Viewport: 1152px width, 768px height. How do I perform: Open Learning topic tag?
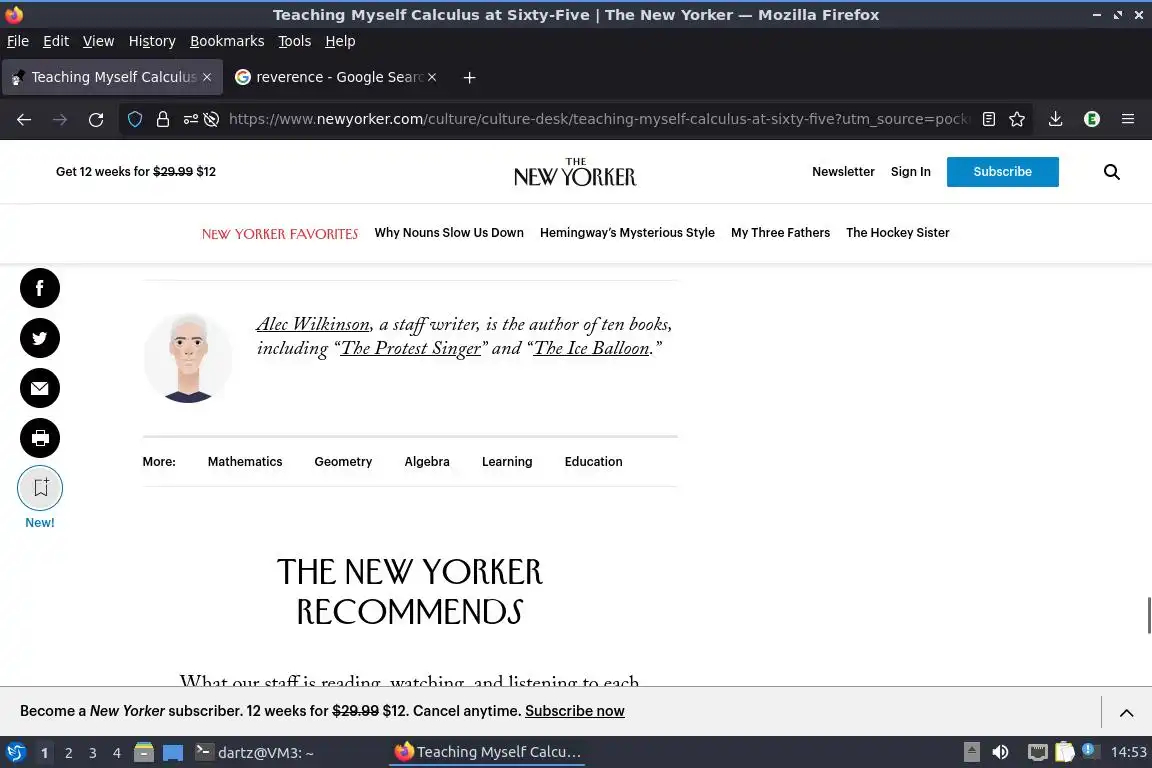[x=507, y=462]
